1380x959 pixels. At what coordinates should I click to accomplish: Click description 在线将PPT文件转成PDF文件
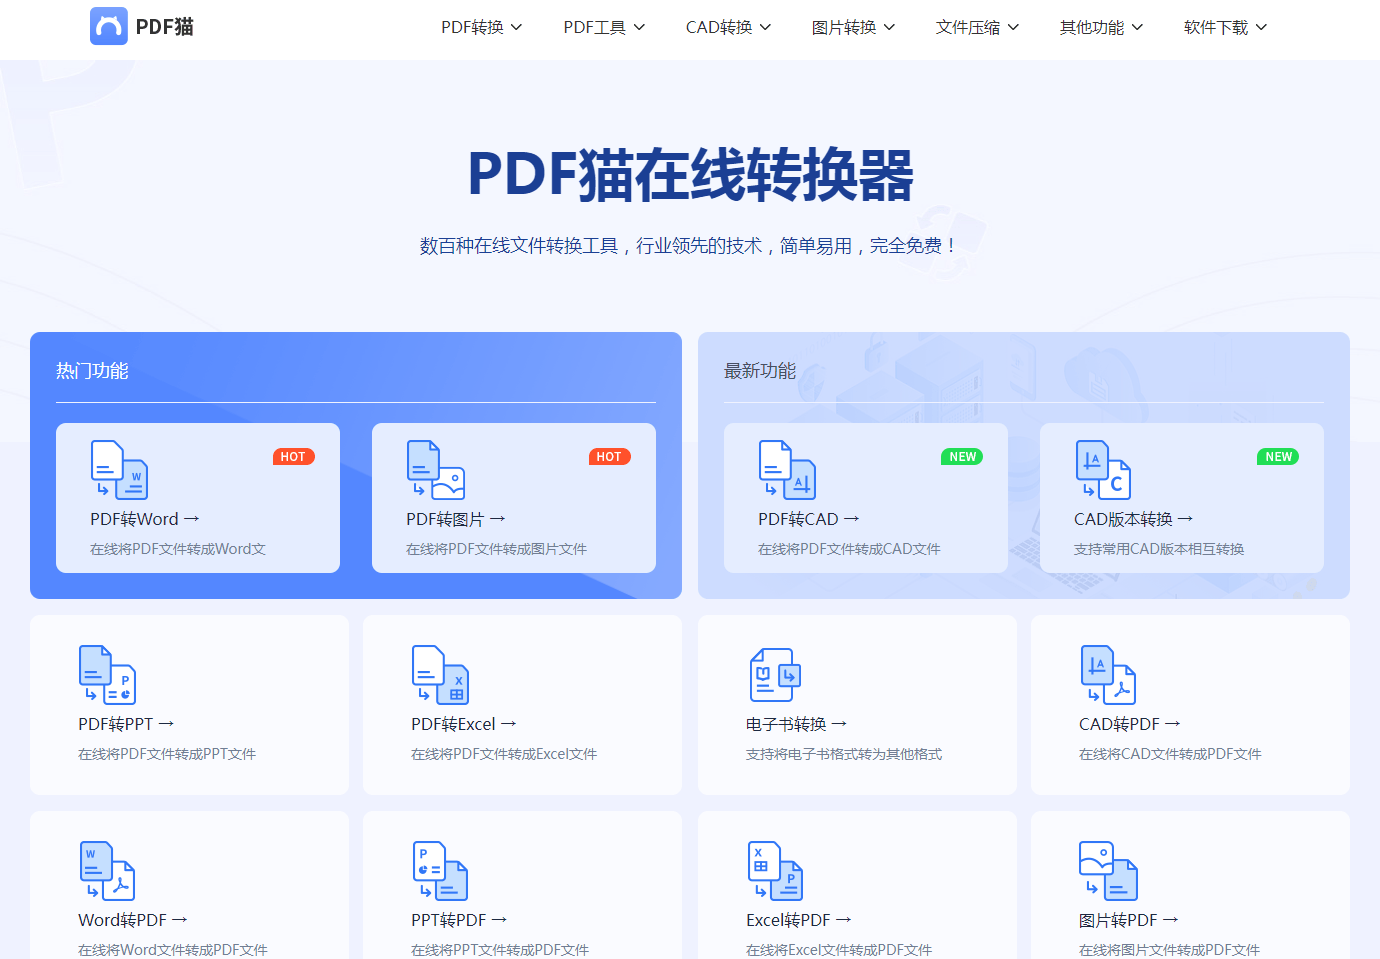coord(500,950)
